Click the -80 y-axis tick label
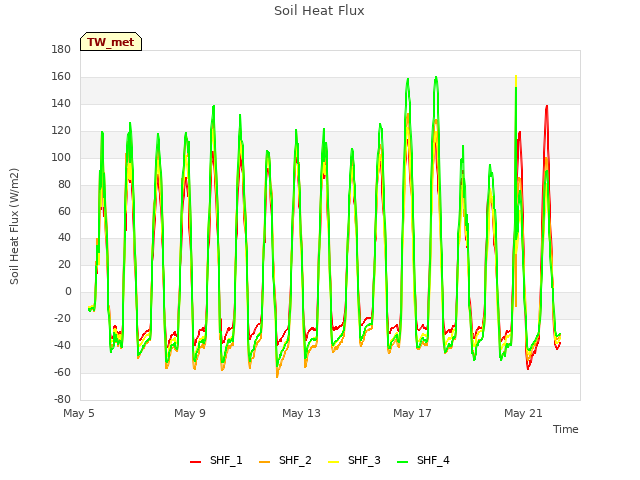 click(x=62, y=399)
